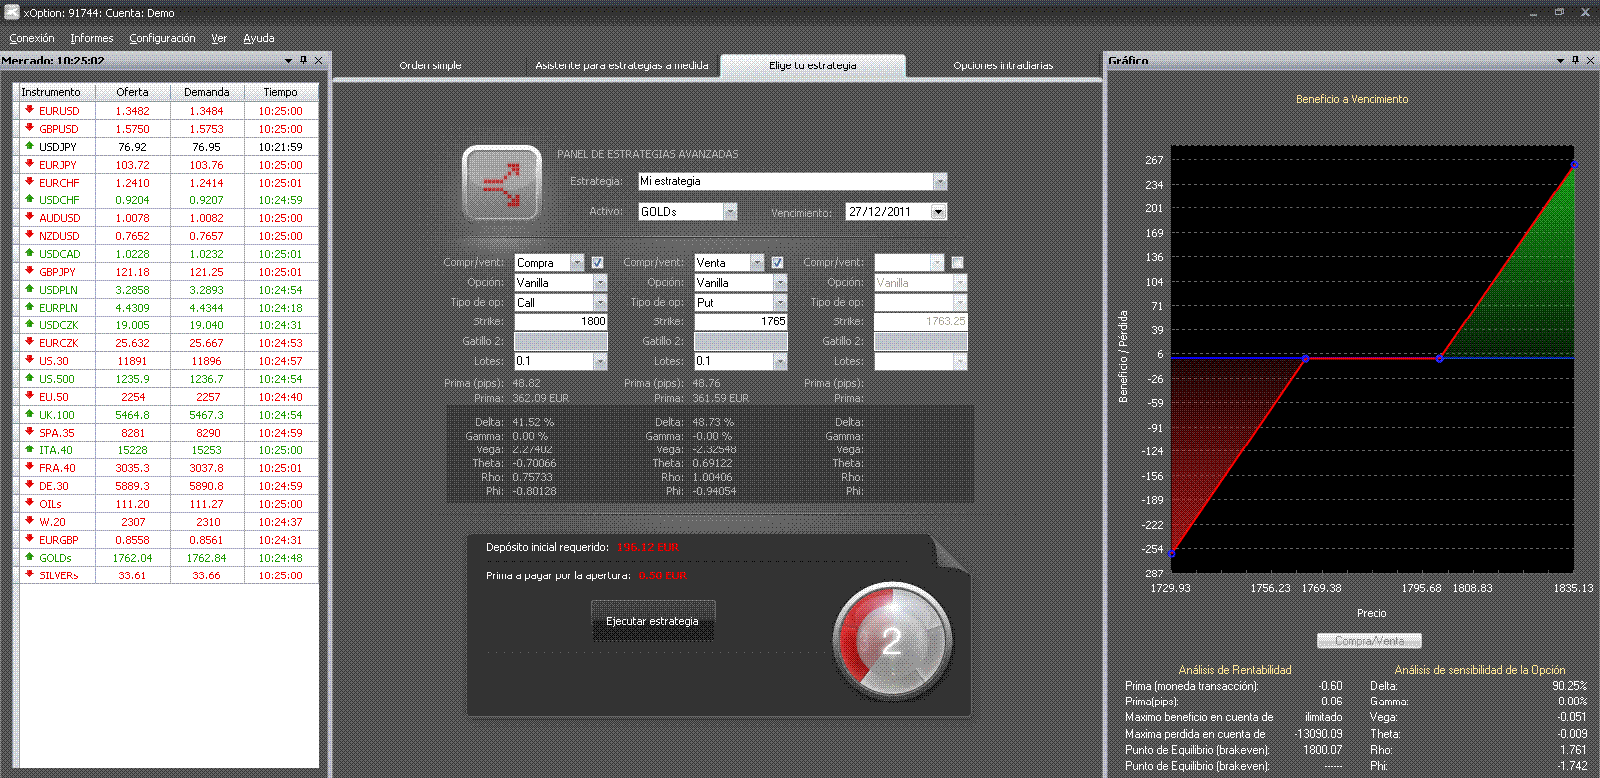Open the Activo GOLDs dropdown
Viewport: 1600px width, 778px height.
[x=730, y=212]
